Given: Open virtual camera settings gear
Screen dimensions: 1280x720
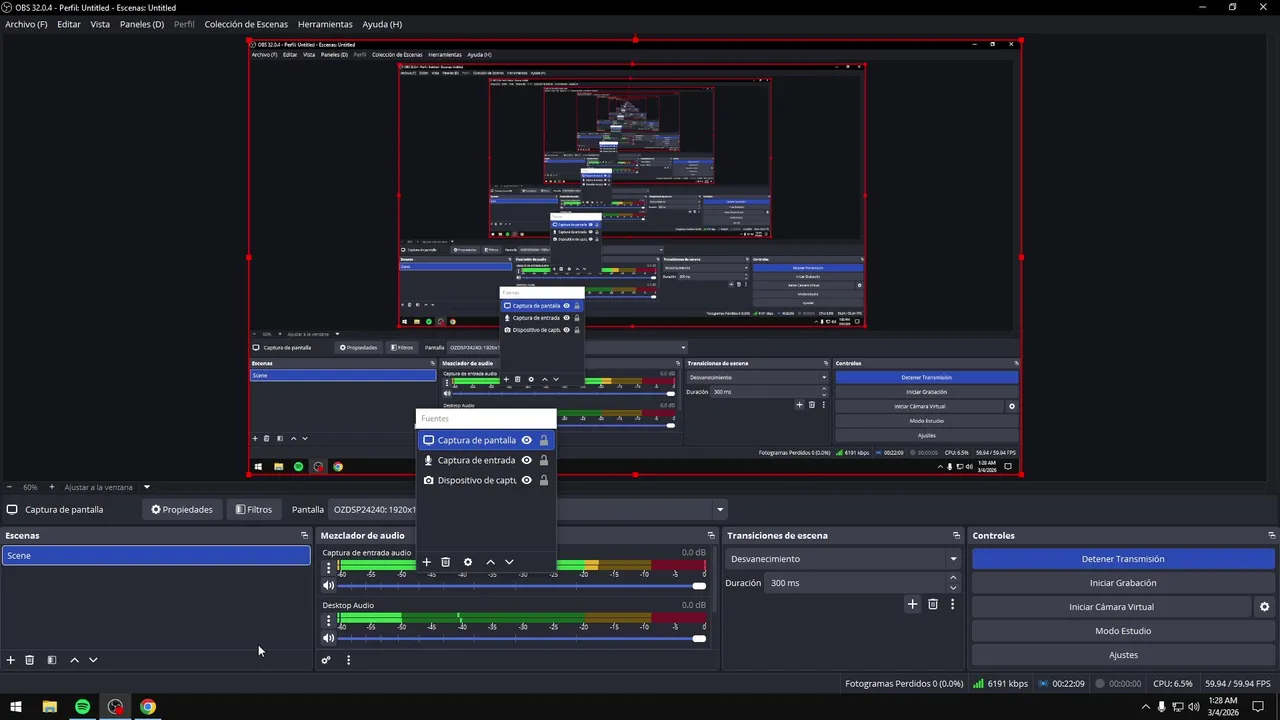Looking at the screenshot, I should coord(1264,607).
